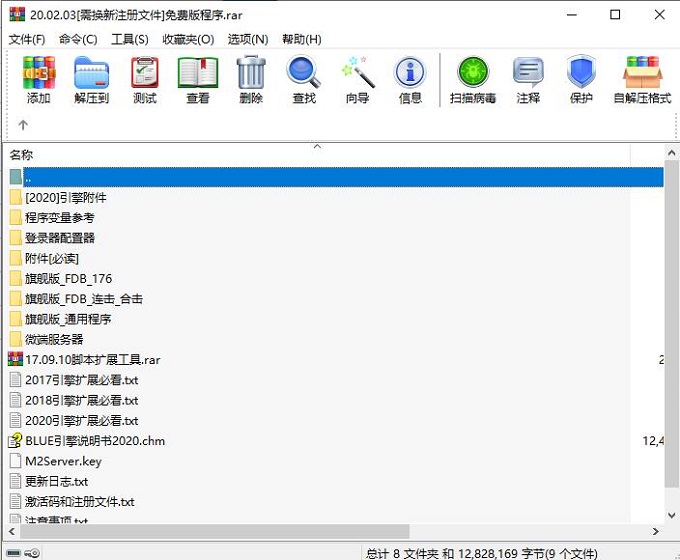Image resolution: width=680 pixels, height=560 pixels.
Task: Go up one level with arrow
Action: (23, 125)
